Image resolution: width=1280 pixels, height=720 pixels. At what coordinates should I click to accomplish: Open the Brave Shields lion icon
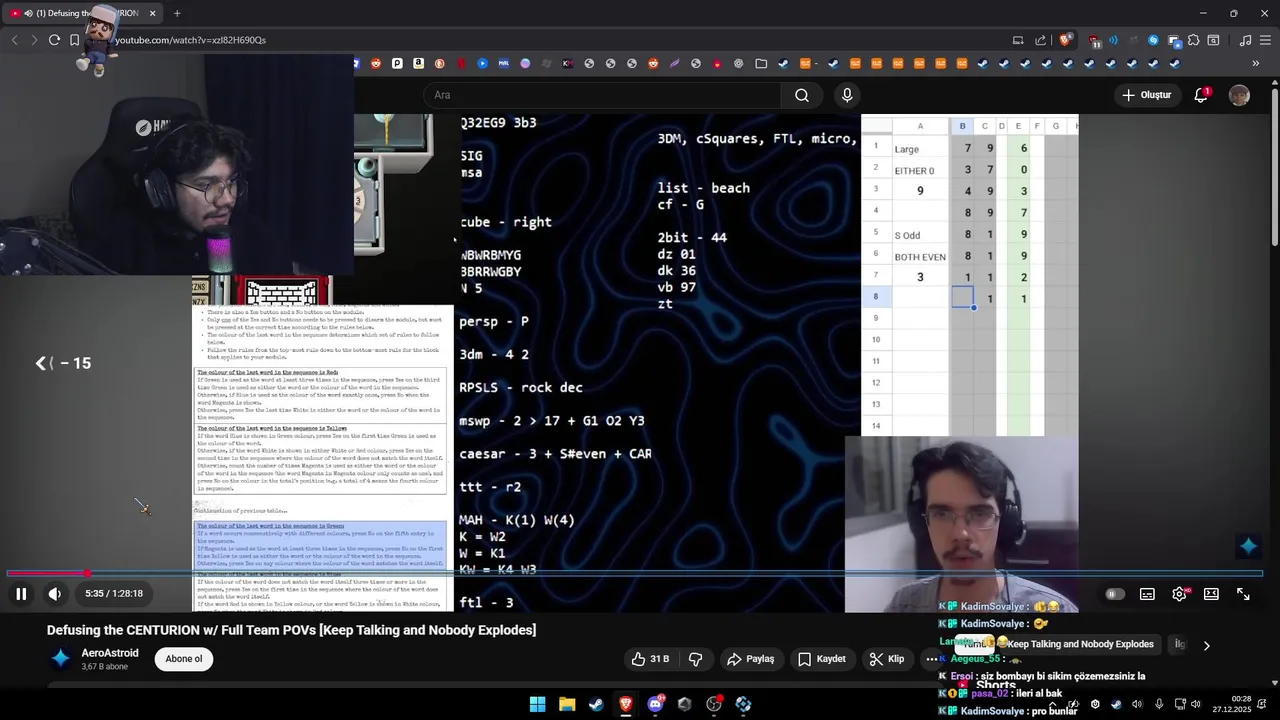(x=1066, y=40)
